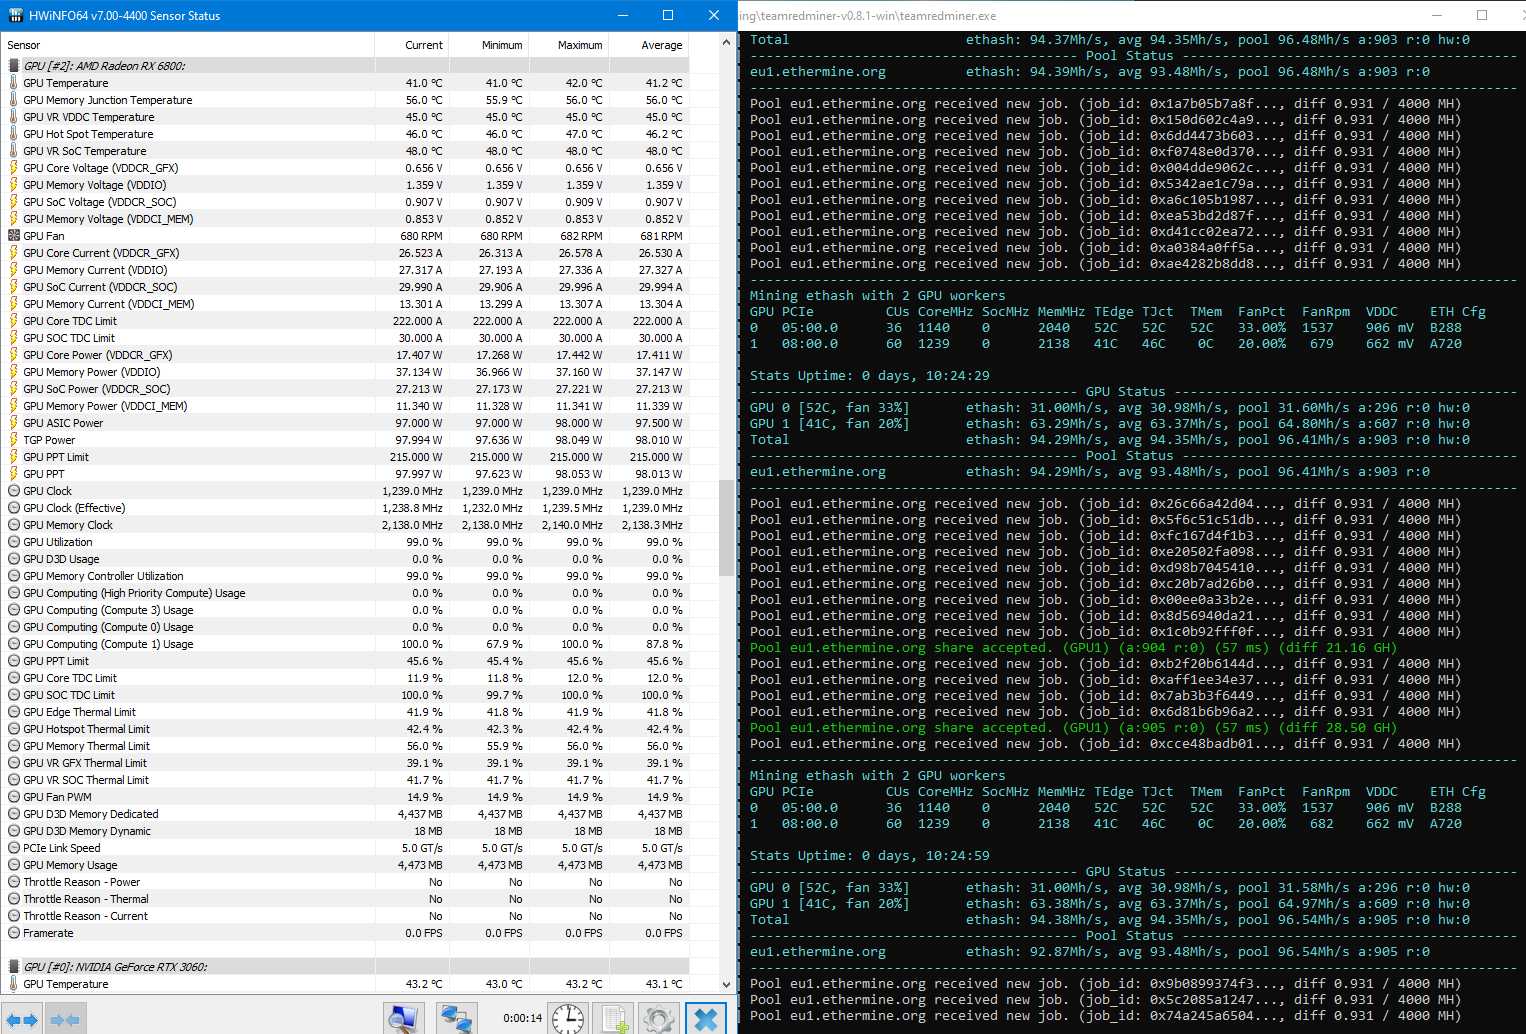The width and height of the screenshot is (1526, 1034).
Task: Click the PCIe Link Speed row icon
Action: [x=14, y=848]
